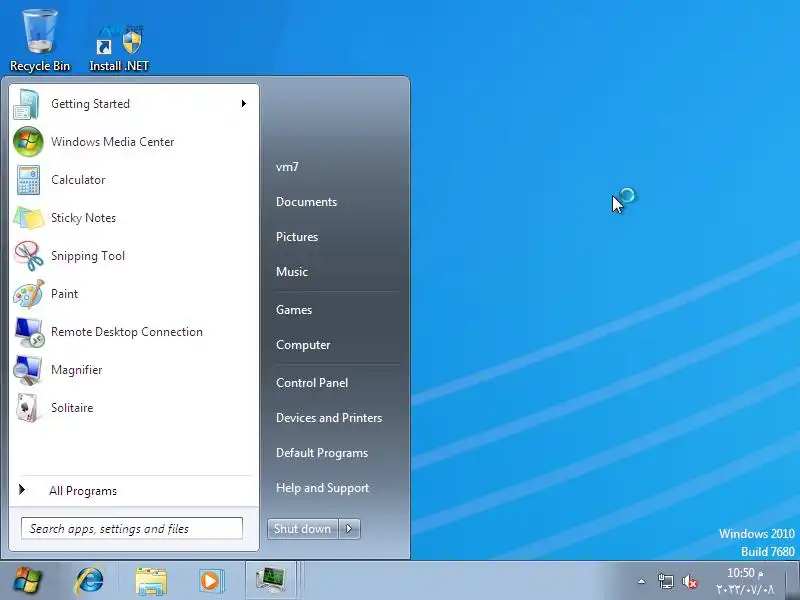Select the Sticky Notes label
The width and height of the screenshot is (800, 600).
(84, 218)
